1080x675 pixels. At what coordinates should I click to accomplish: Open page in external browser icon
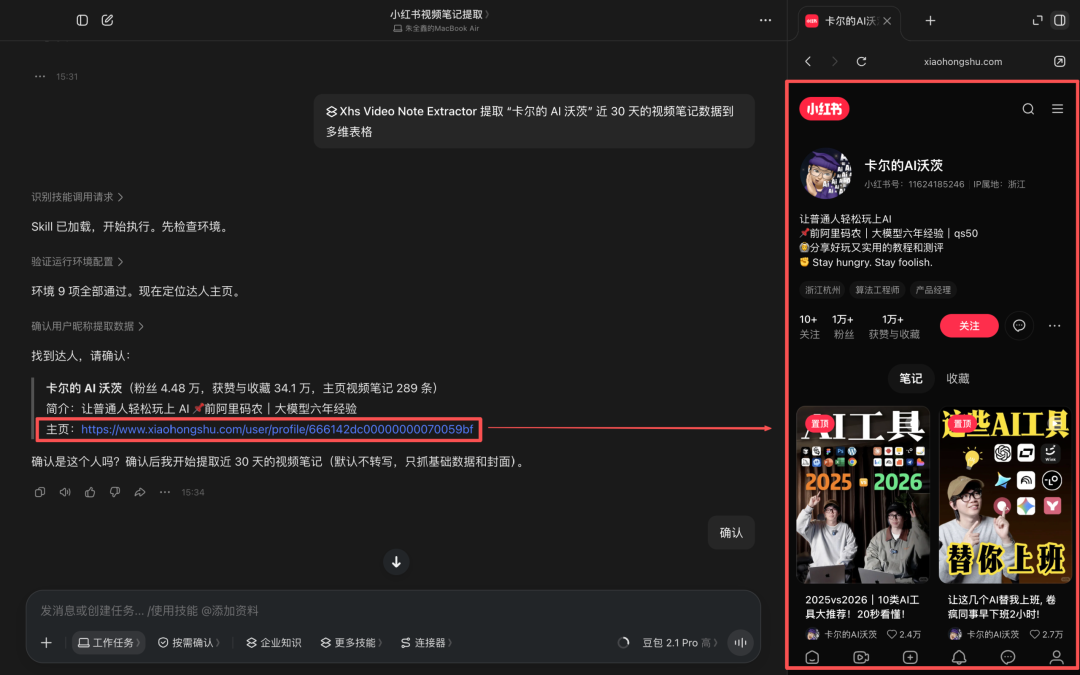coord(1059,61)
